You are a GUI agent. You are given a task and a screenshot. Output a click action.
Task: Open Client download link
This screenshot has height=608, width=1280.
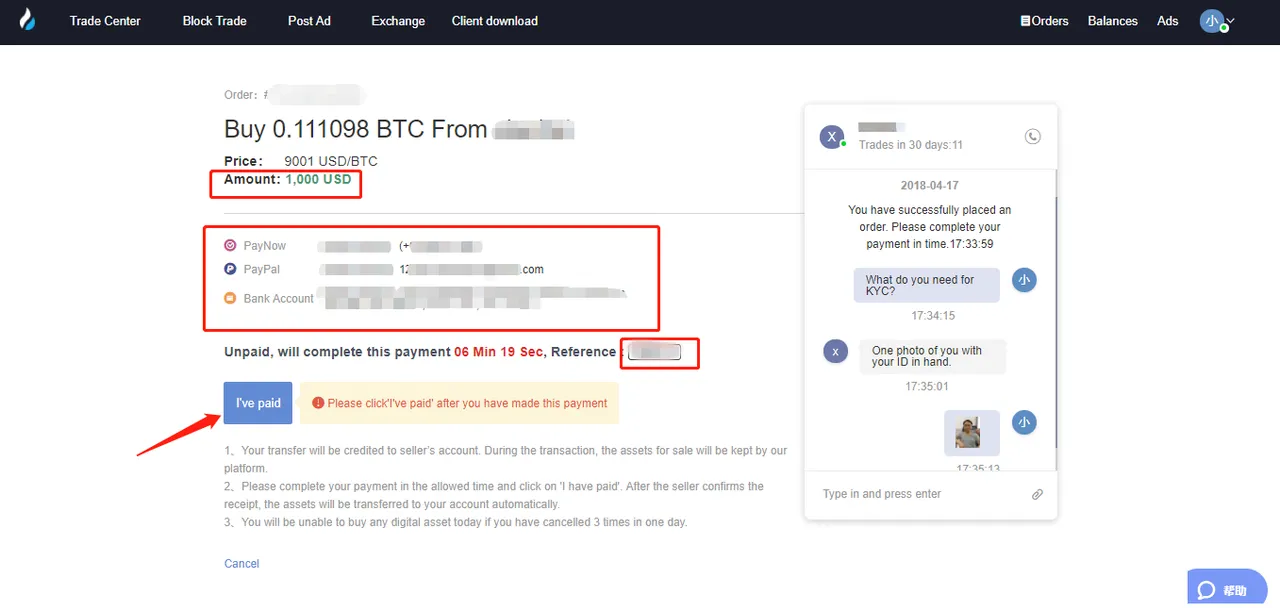[494, 21]
